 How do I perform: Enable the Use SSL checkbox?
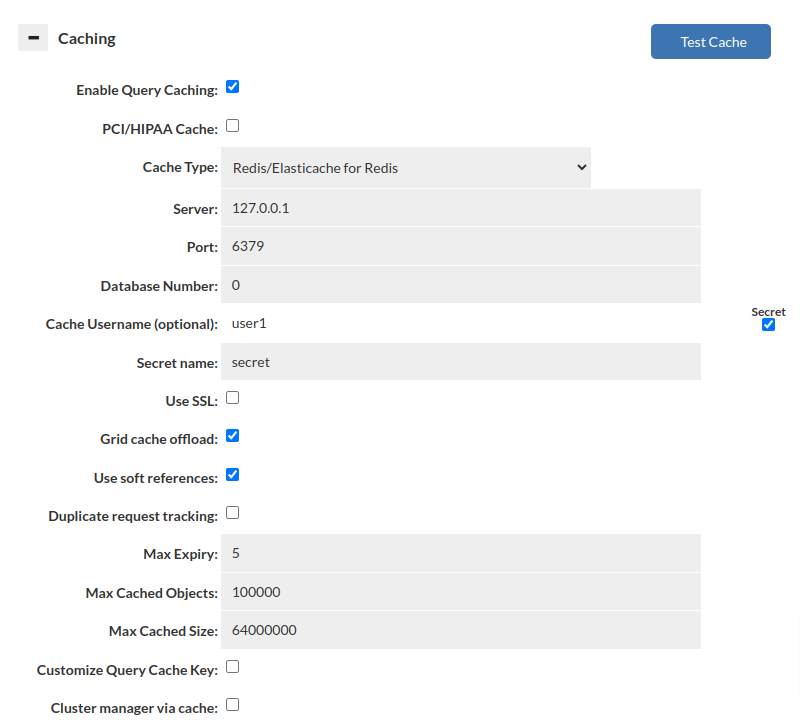[232, 398]
